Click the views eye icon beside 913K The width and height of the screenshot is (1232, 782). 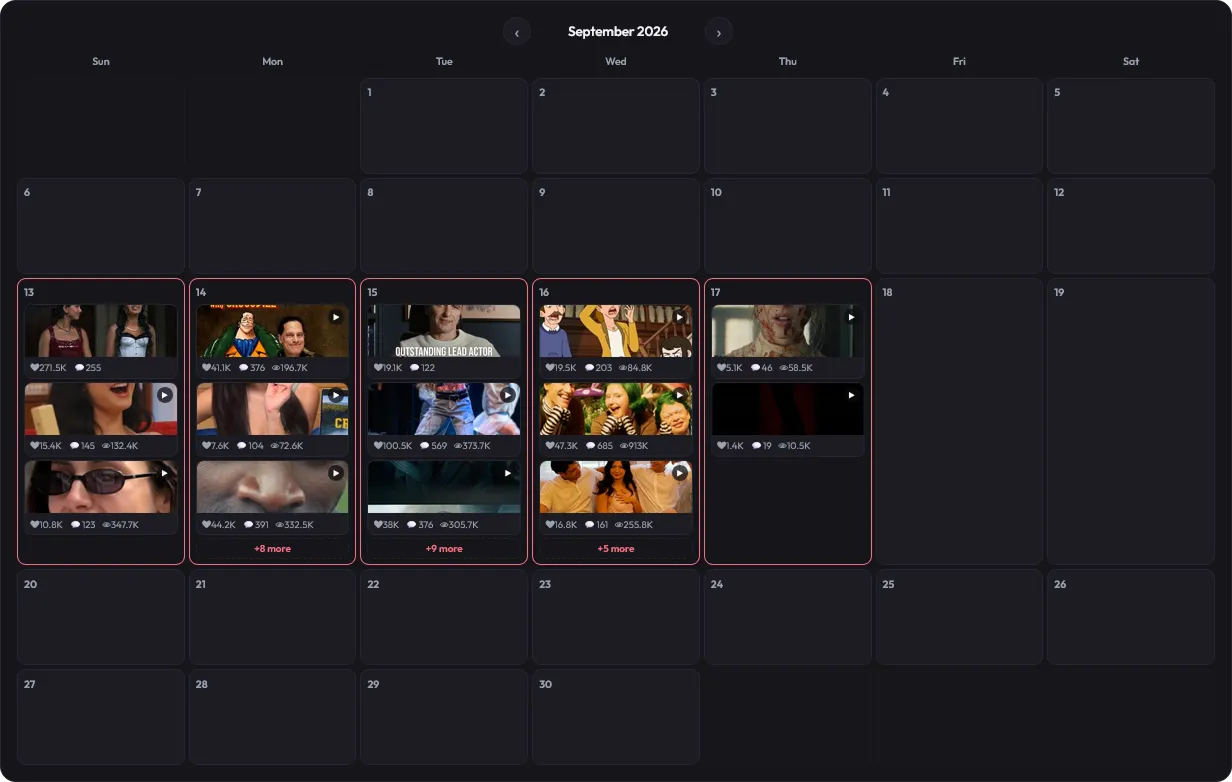coord(623,446)
